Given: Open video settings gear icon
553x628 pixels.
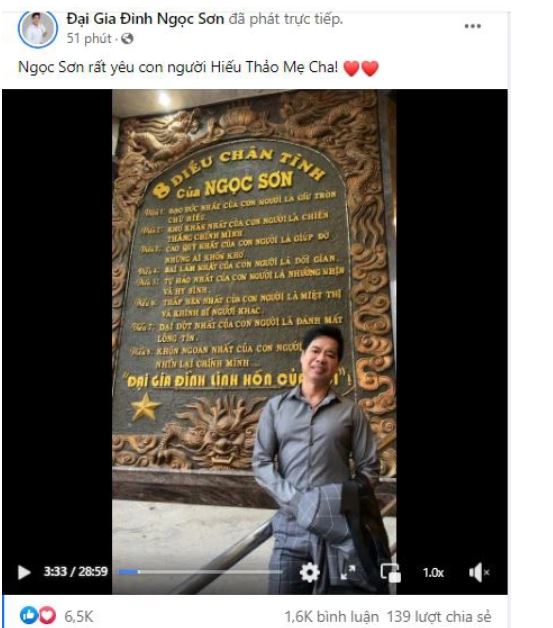Looking at the screenshot, I should point(310,572).
